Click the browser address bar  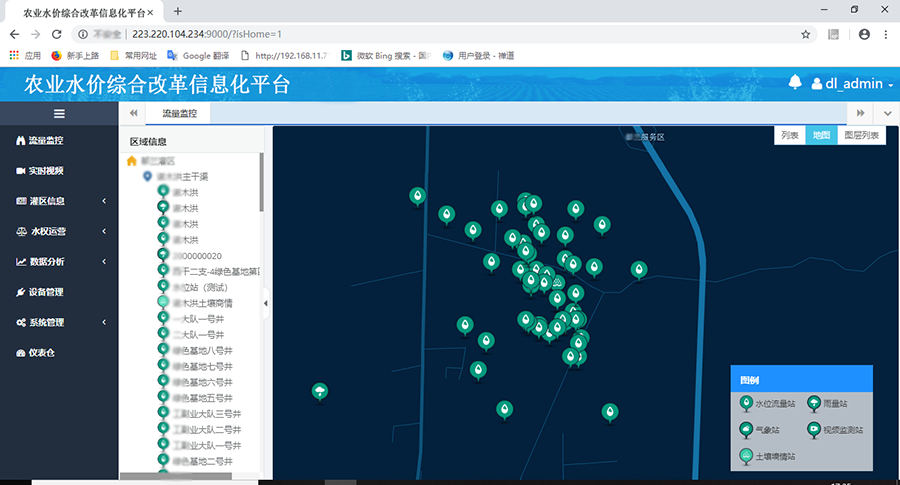tap(450, 33)
